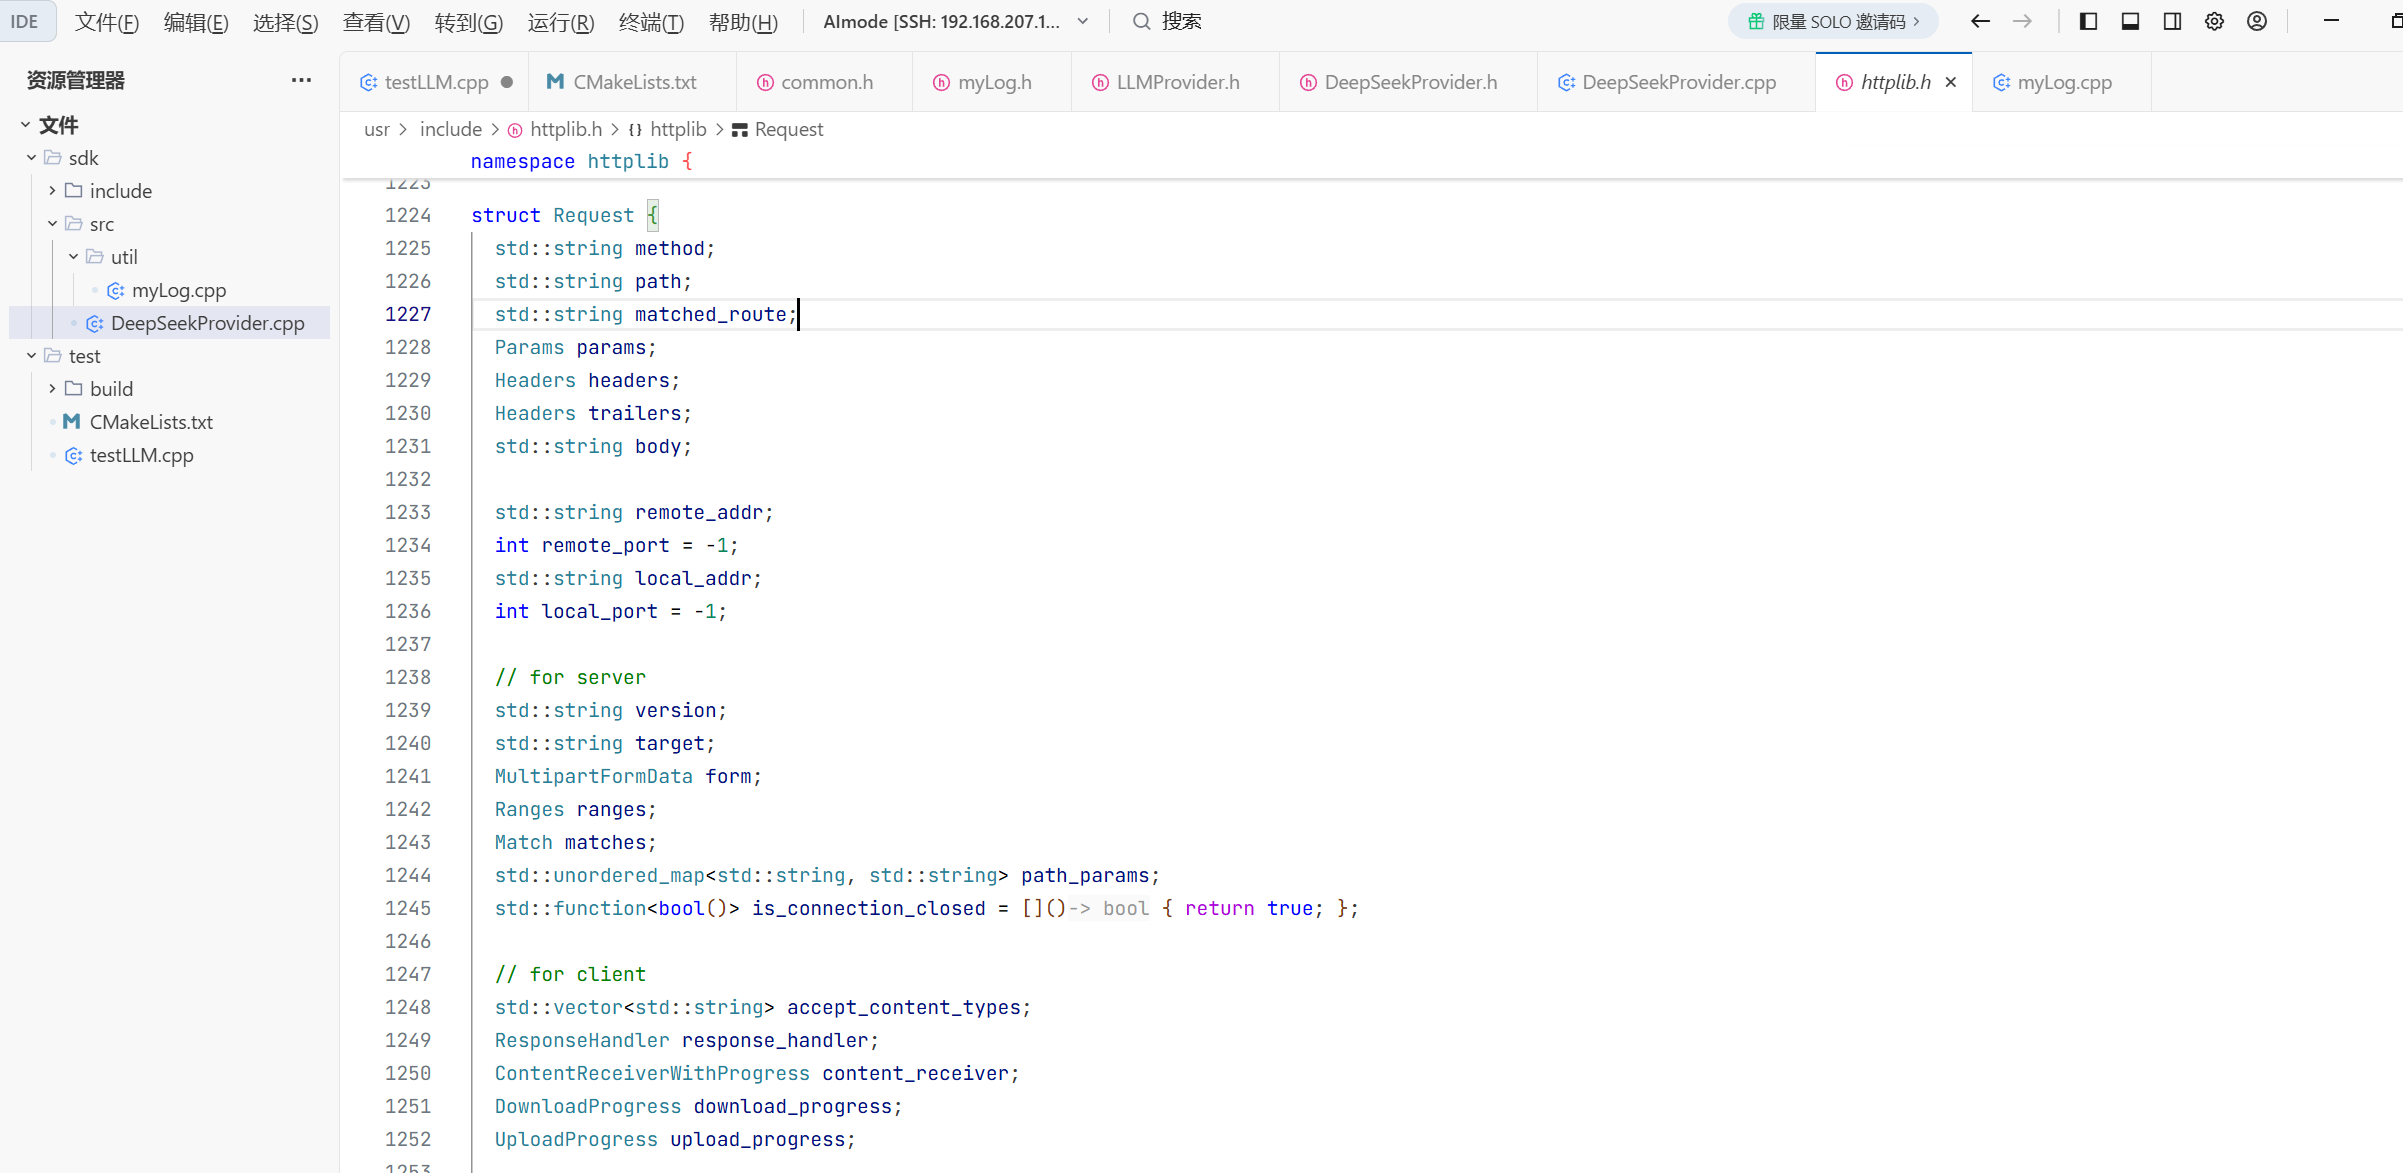Screen dimensions: 2403x1173
Task: Click the search magnifier icon
Action: [x=1141, y=21]
